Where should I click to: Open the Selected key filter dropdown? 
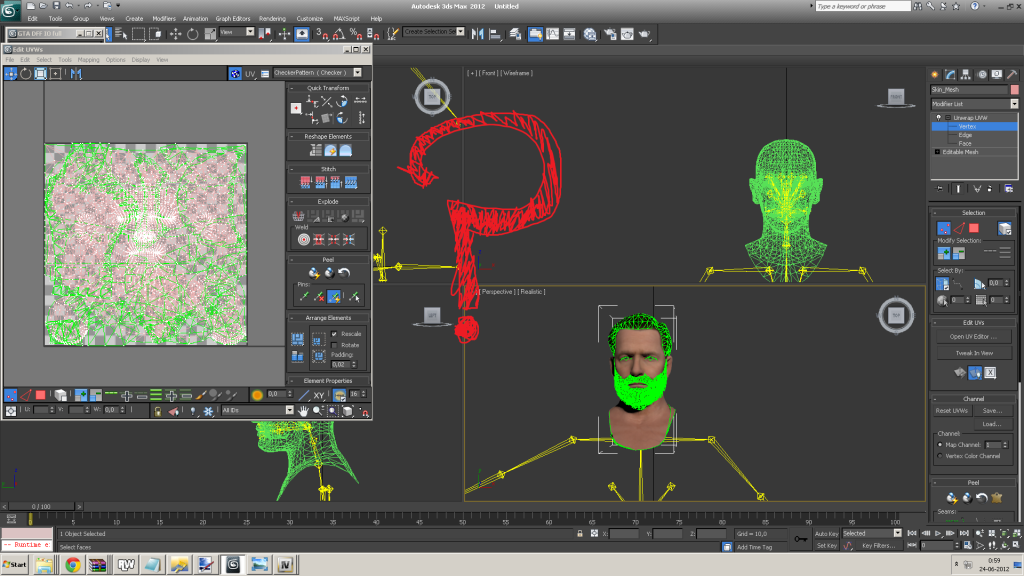click(x=897, y=534)
